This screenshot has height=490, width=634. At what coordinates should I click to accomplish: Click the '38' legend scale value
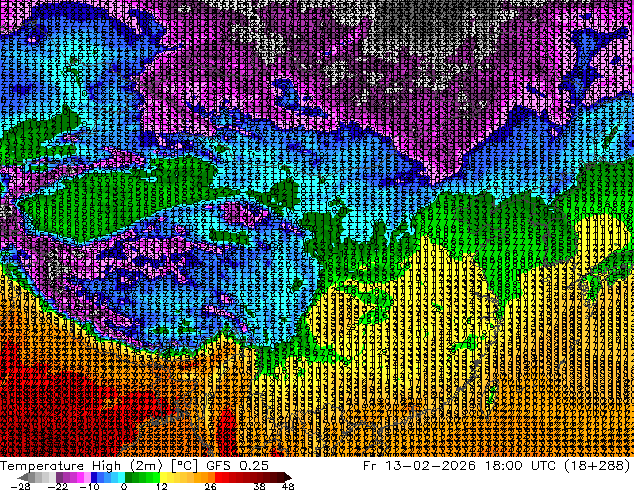pyautogui.click(x=259, y=486)
